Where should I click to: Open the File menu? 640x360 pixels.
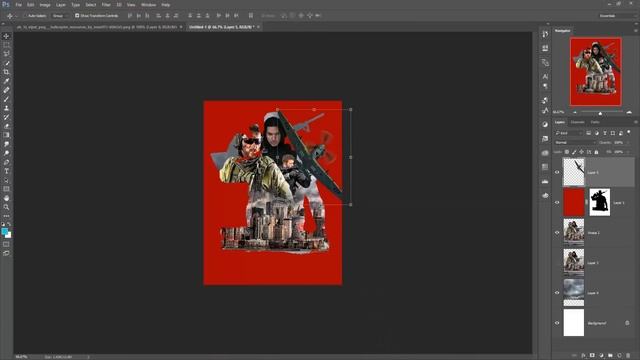pos(18,5)
